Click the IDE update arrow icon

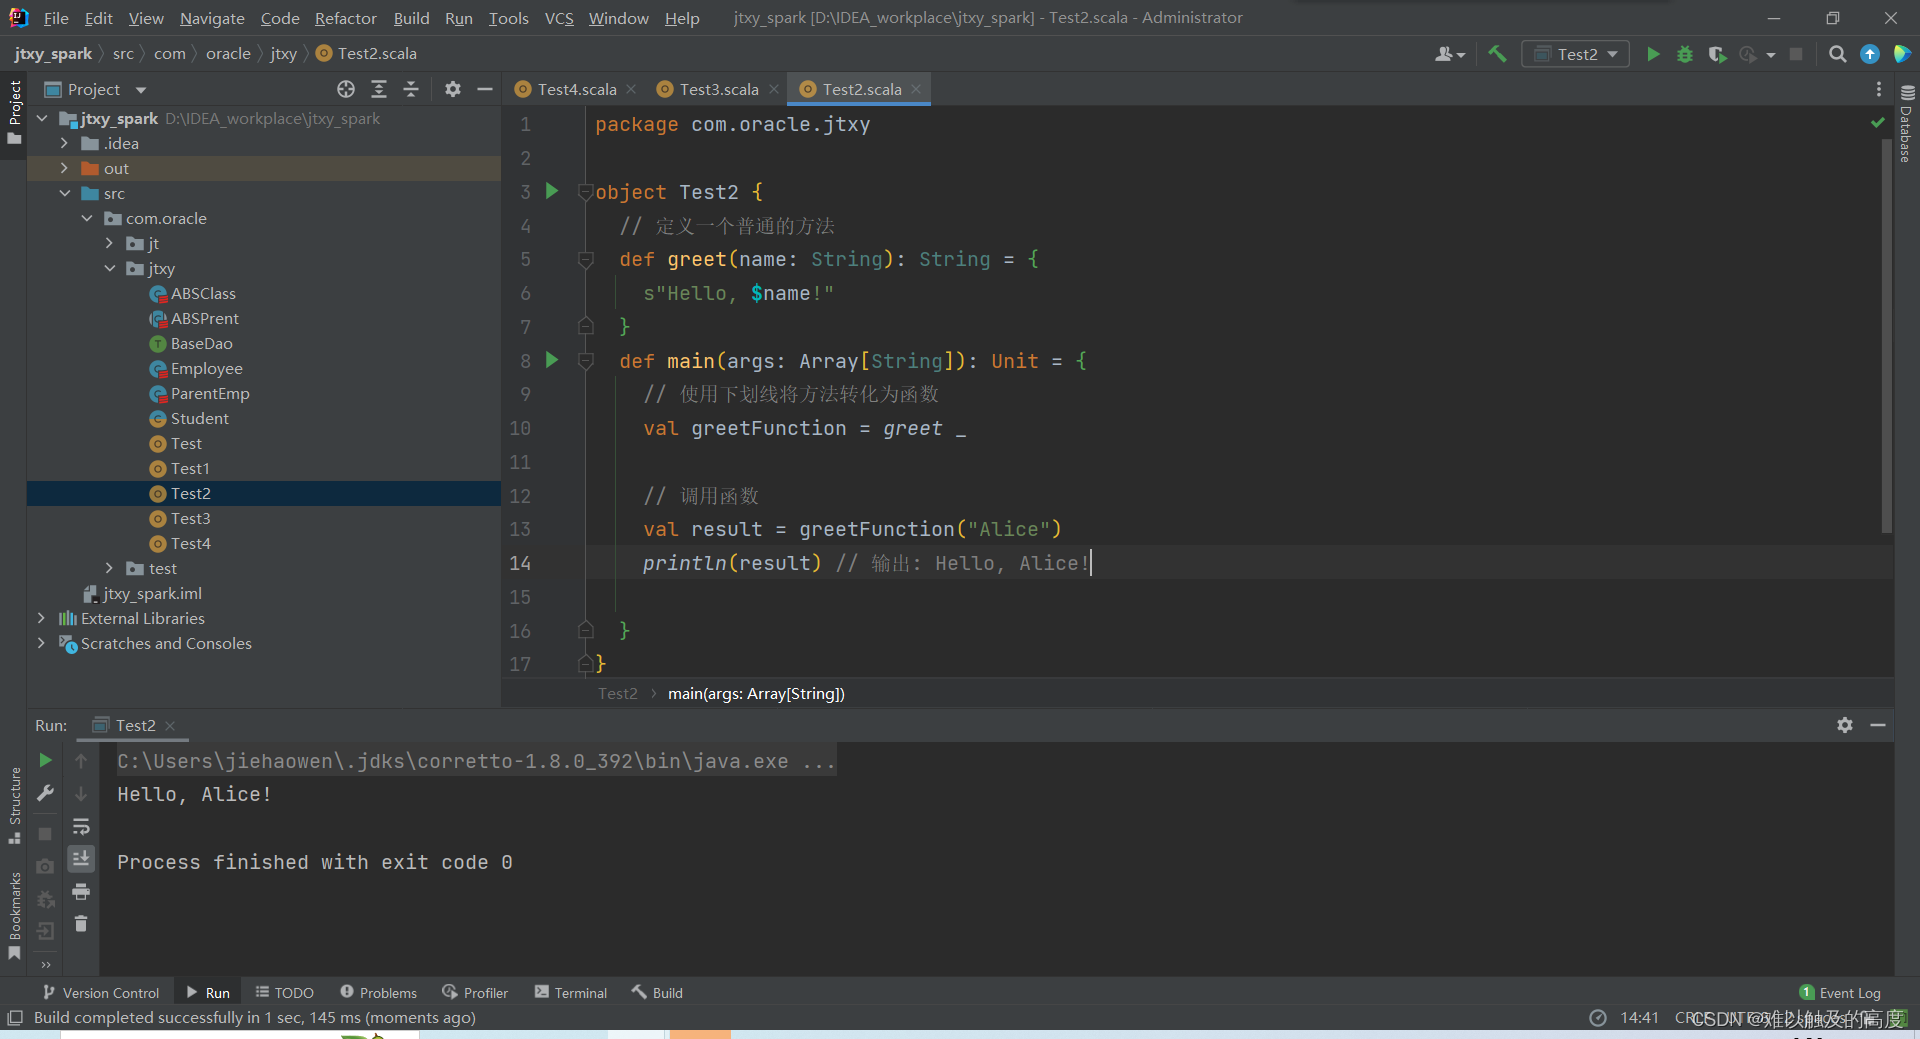(x=1870, y=54)
